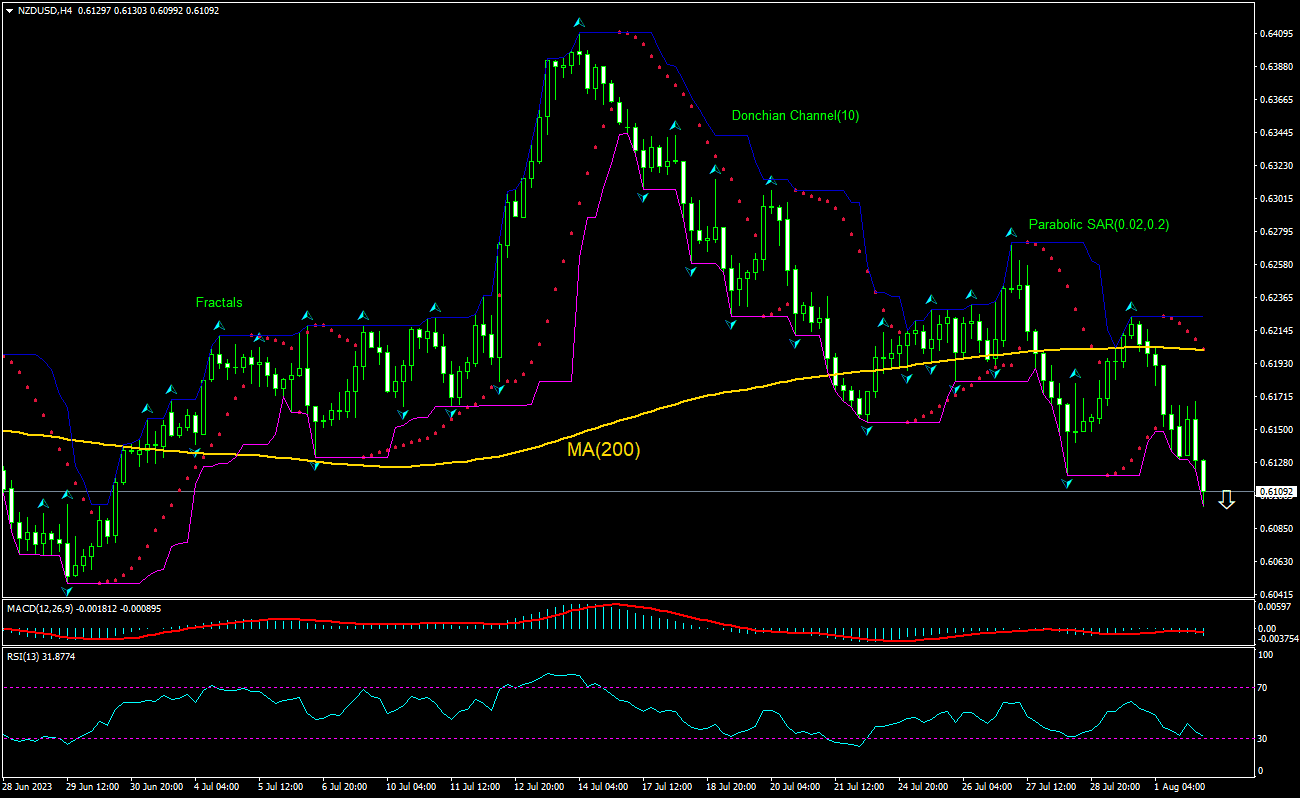Click the Donchian Channel(10) label
This screenshot has height=798, width=1300.
pos(795,115)
